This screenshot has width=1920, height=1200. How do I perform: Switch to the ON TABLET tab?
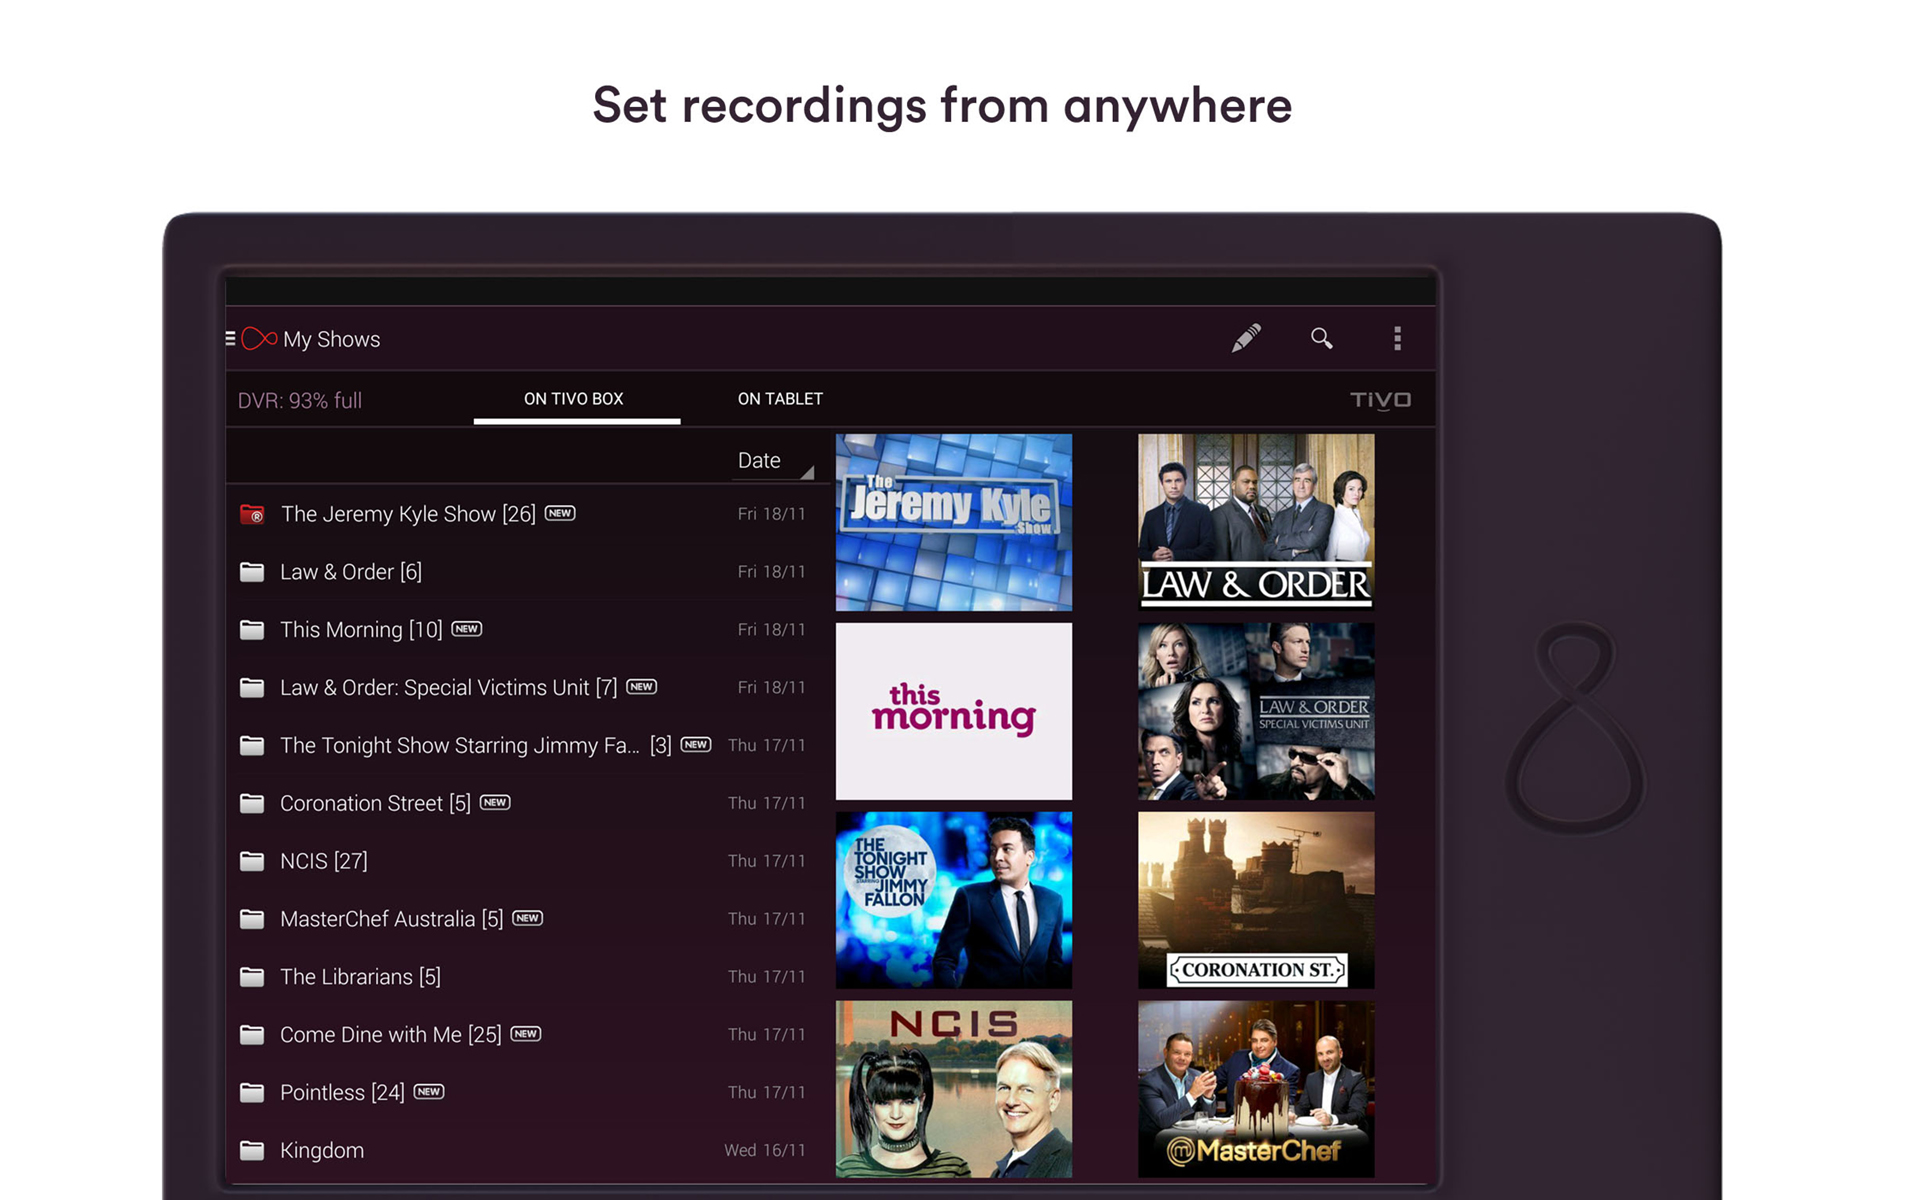(780, 398)
